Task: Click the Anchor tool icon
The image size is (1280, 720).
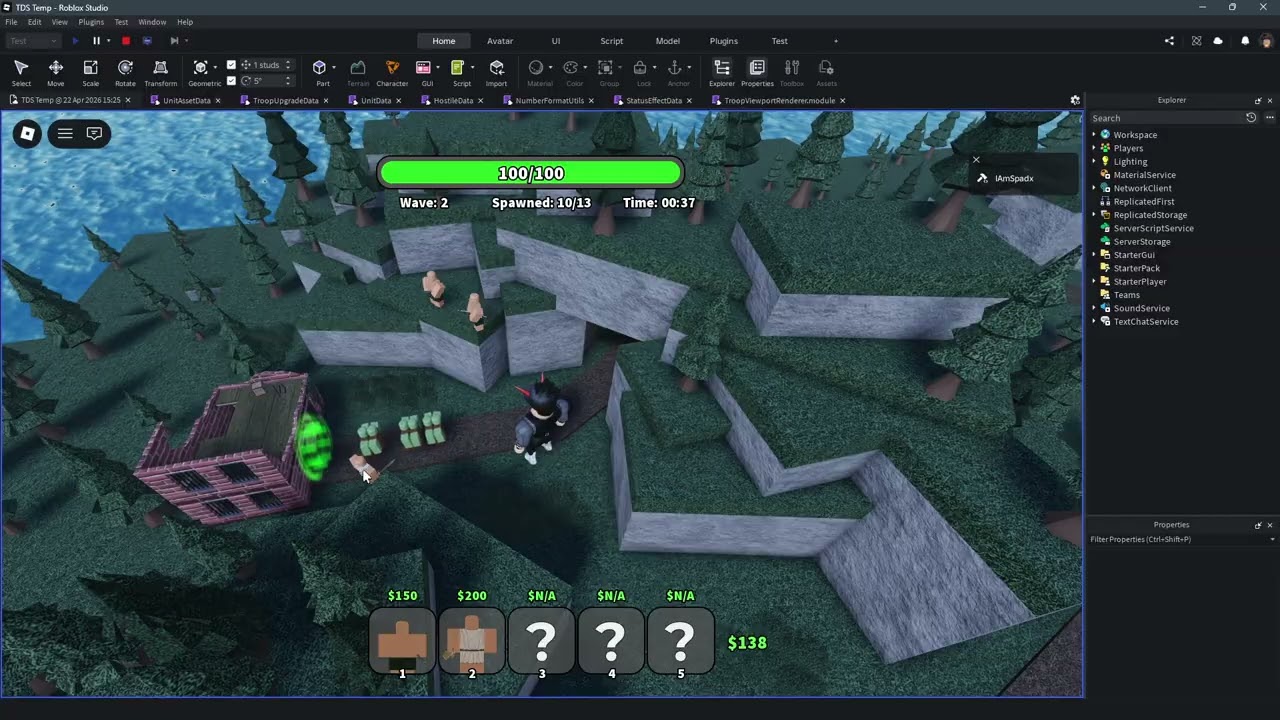Action: tap(674, 68)
